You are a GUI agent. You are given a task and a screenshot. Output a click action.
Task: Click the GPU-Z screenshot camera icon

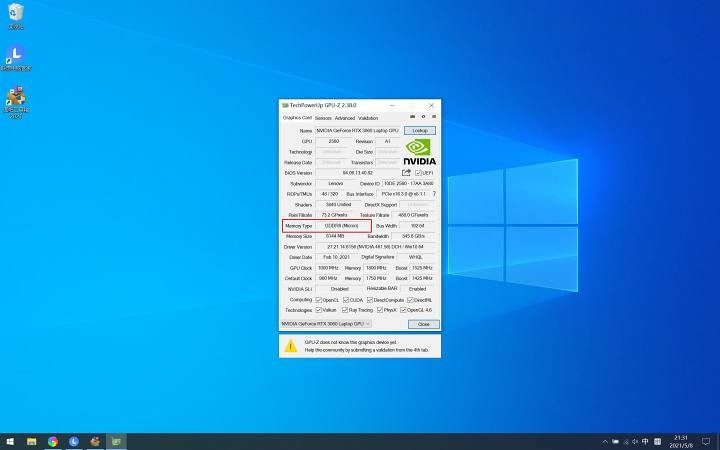[x=412, y=117]
